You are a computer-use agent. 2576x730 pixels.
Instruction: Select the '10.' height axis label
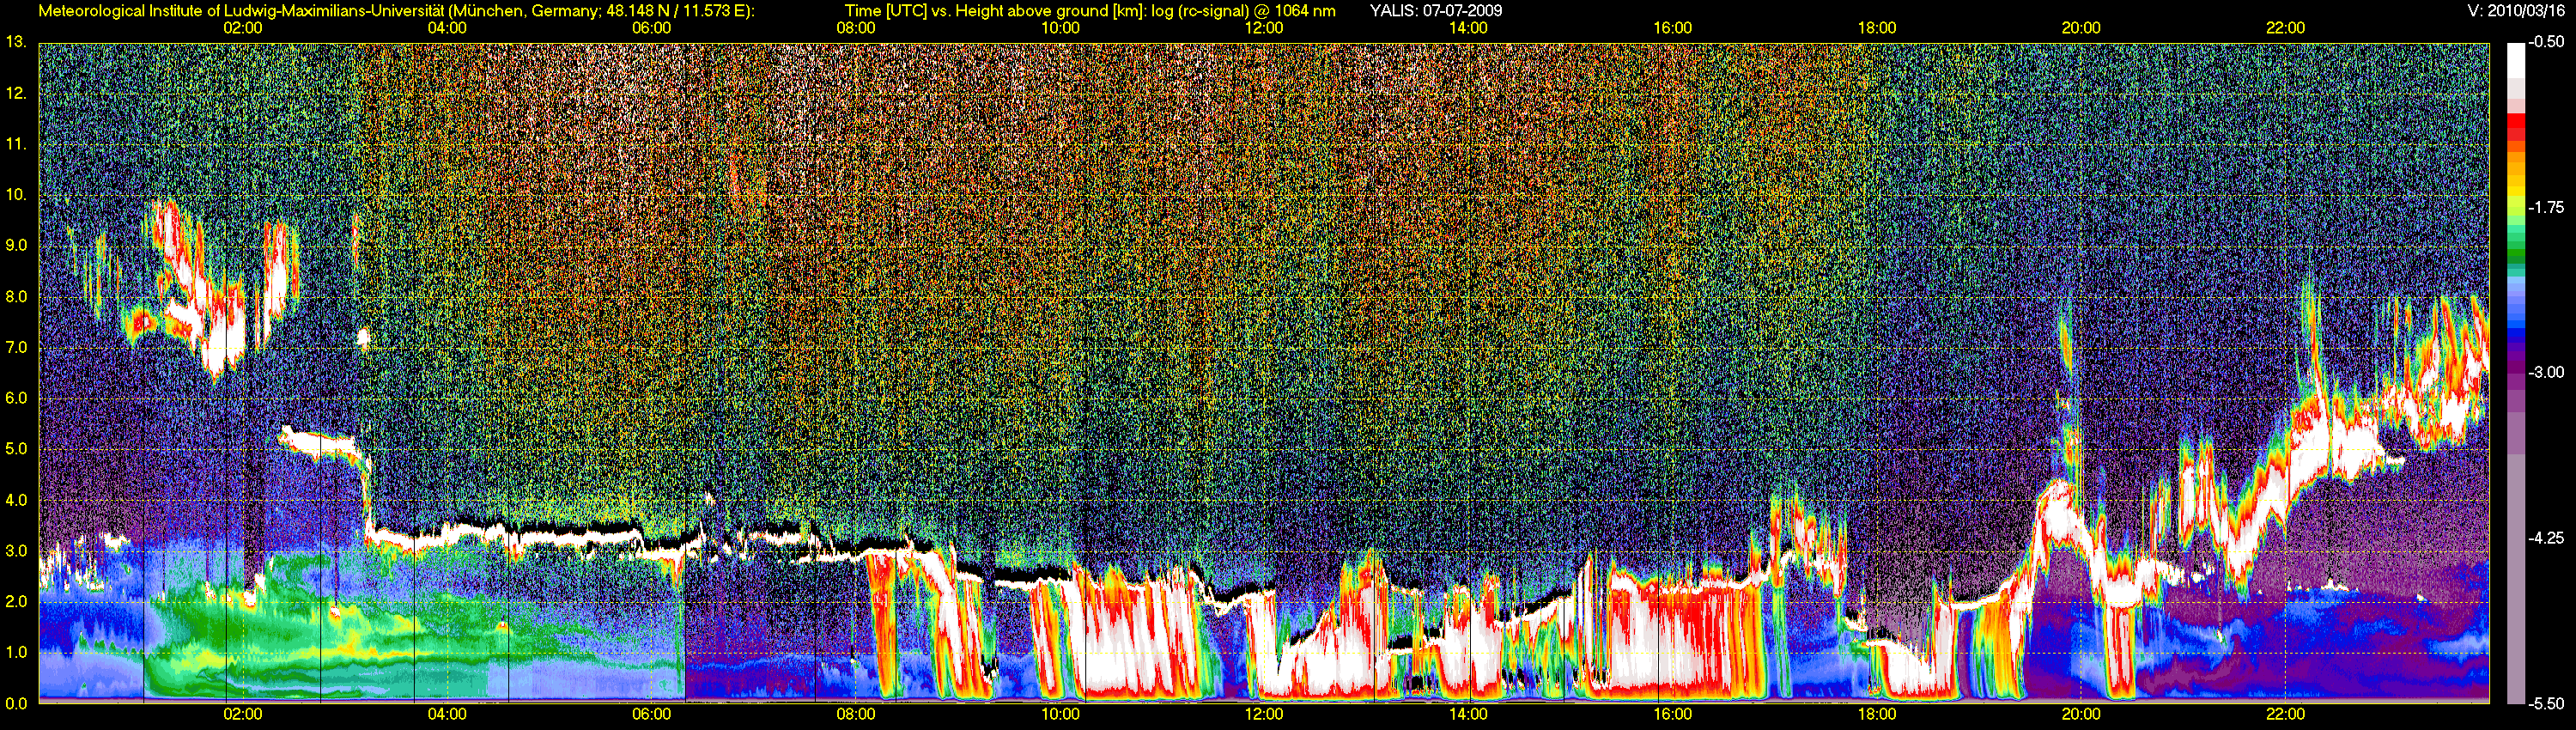click(16, 194)
